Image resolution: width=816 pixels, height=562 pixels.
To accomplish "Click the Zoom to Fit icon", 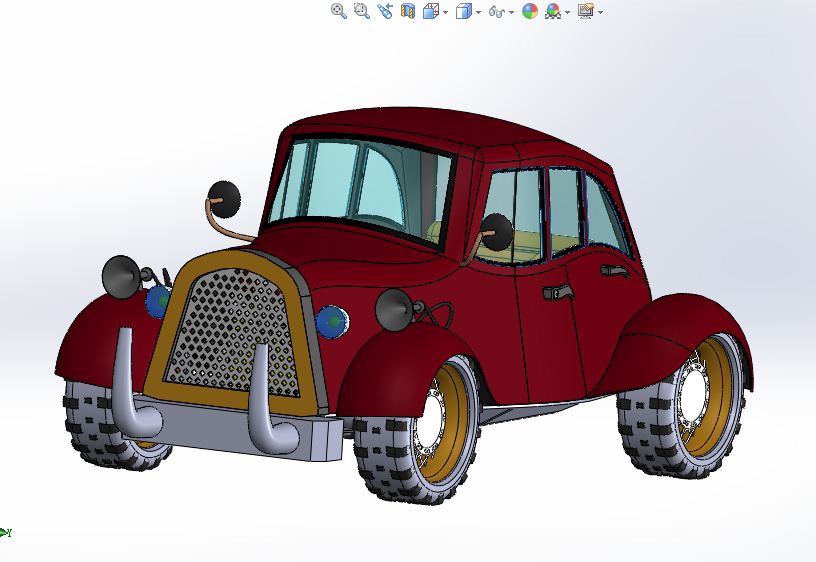I will click(339, 11).
